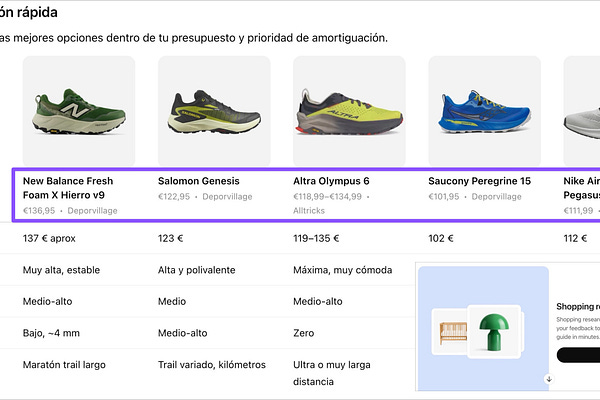Select the 'Medio-alto' cell in New Balance column
Screen dimensions: 600x400
(47, 301)
